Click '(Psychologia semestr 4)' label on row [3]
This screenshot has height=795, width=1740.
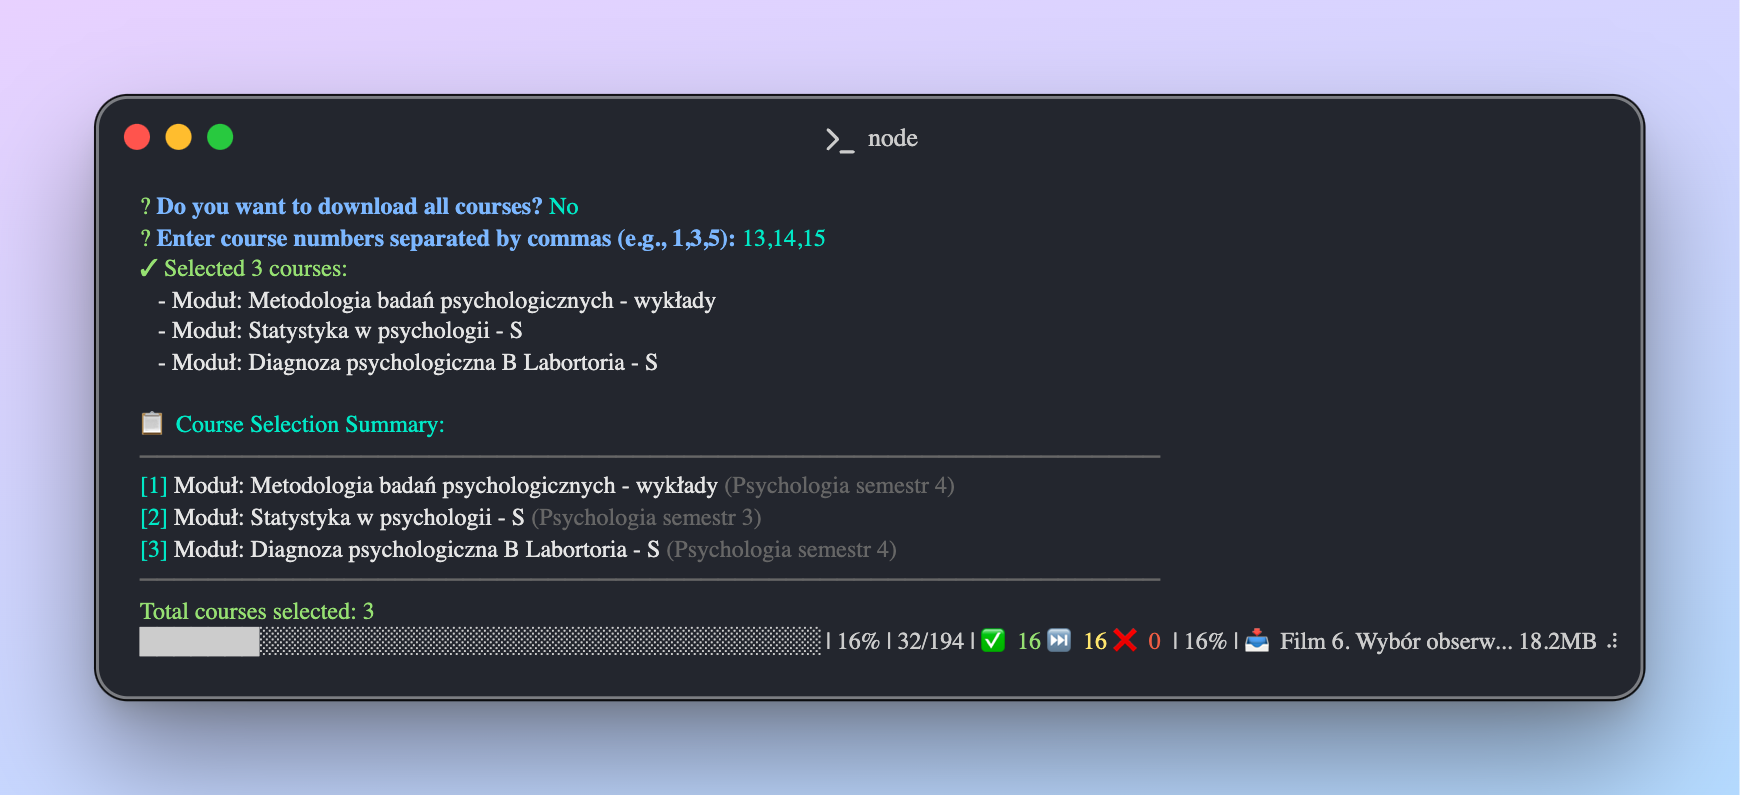click(x=781, y=549)
